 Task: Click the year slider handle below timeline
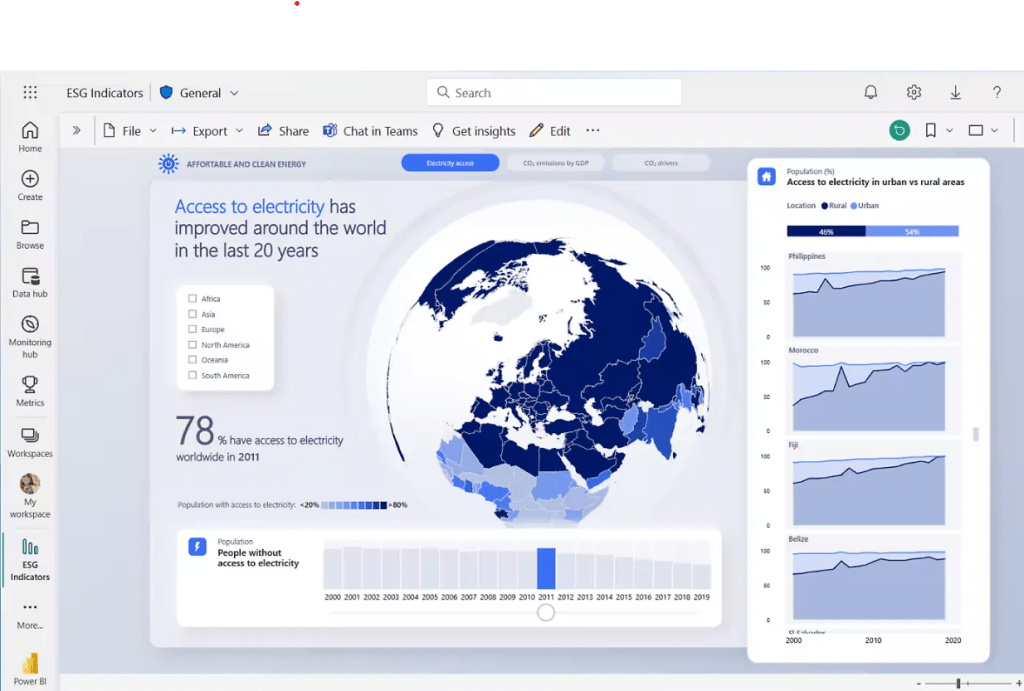pyautogui.click(x=546, y=612)
